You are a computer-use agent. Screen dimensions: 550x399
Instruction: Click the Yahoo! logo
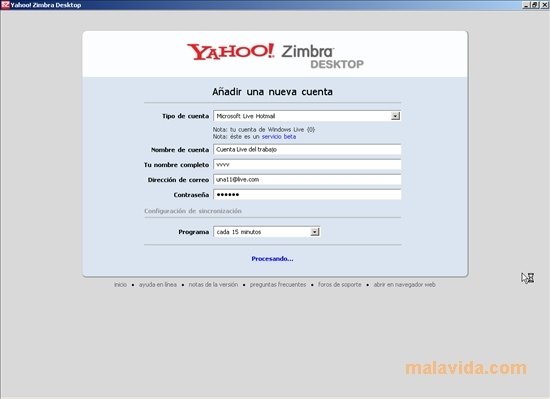click(230, 52)
